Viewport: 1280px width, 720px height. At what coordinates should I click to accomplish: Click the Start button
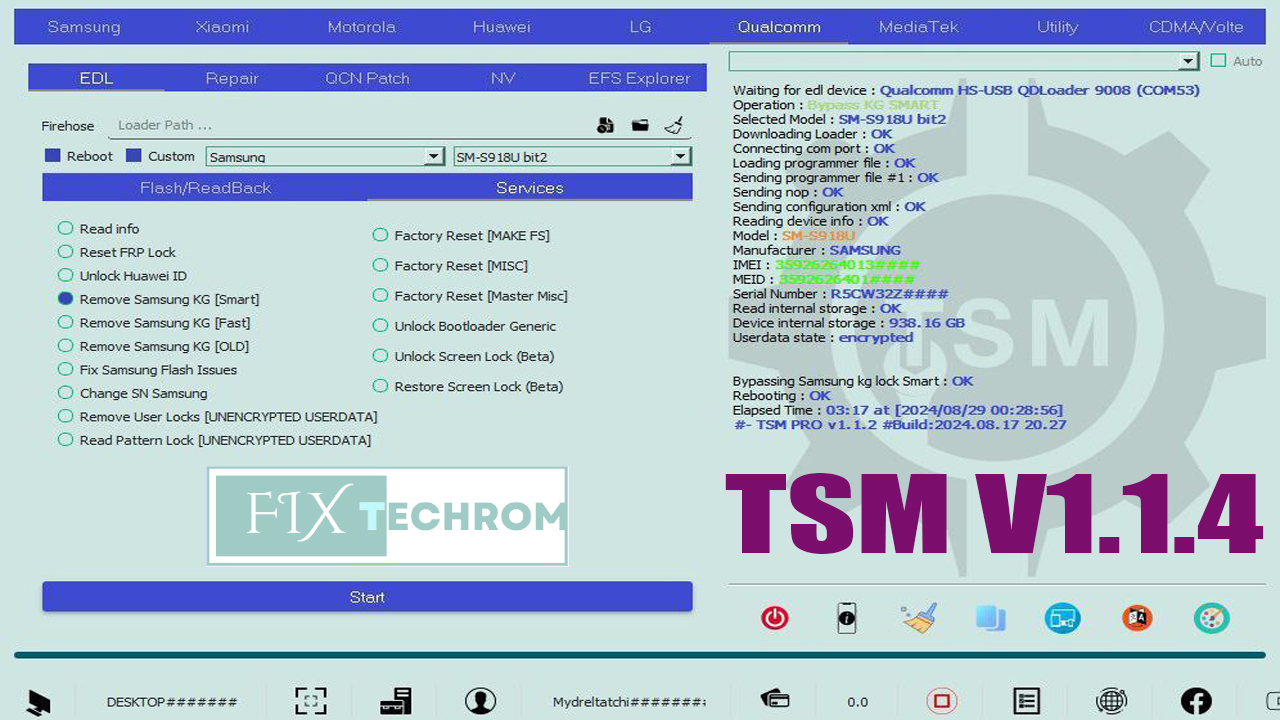coord(367,597)
